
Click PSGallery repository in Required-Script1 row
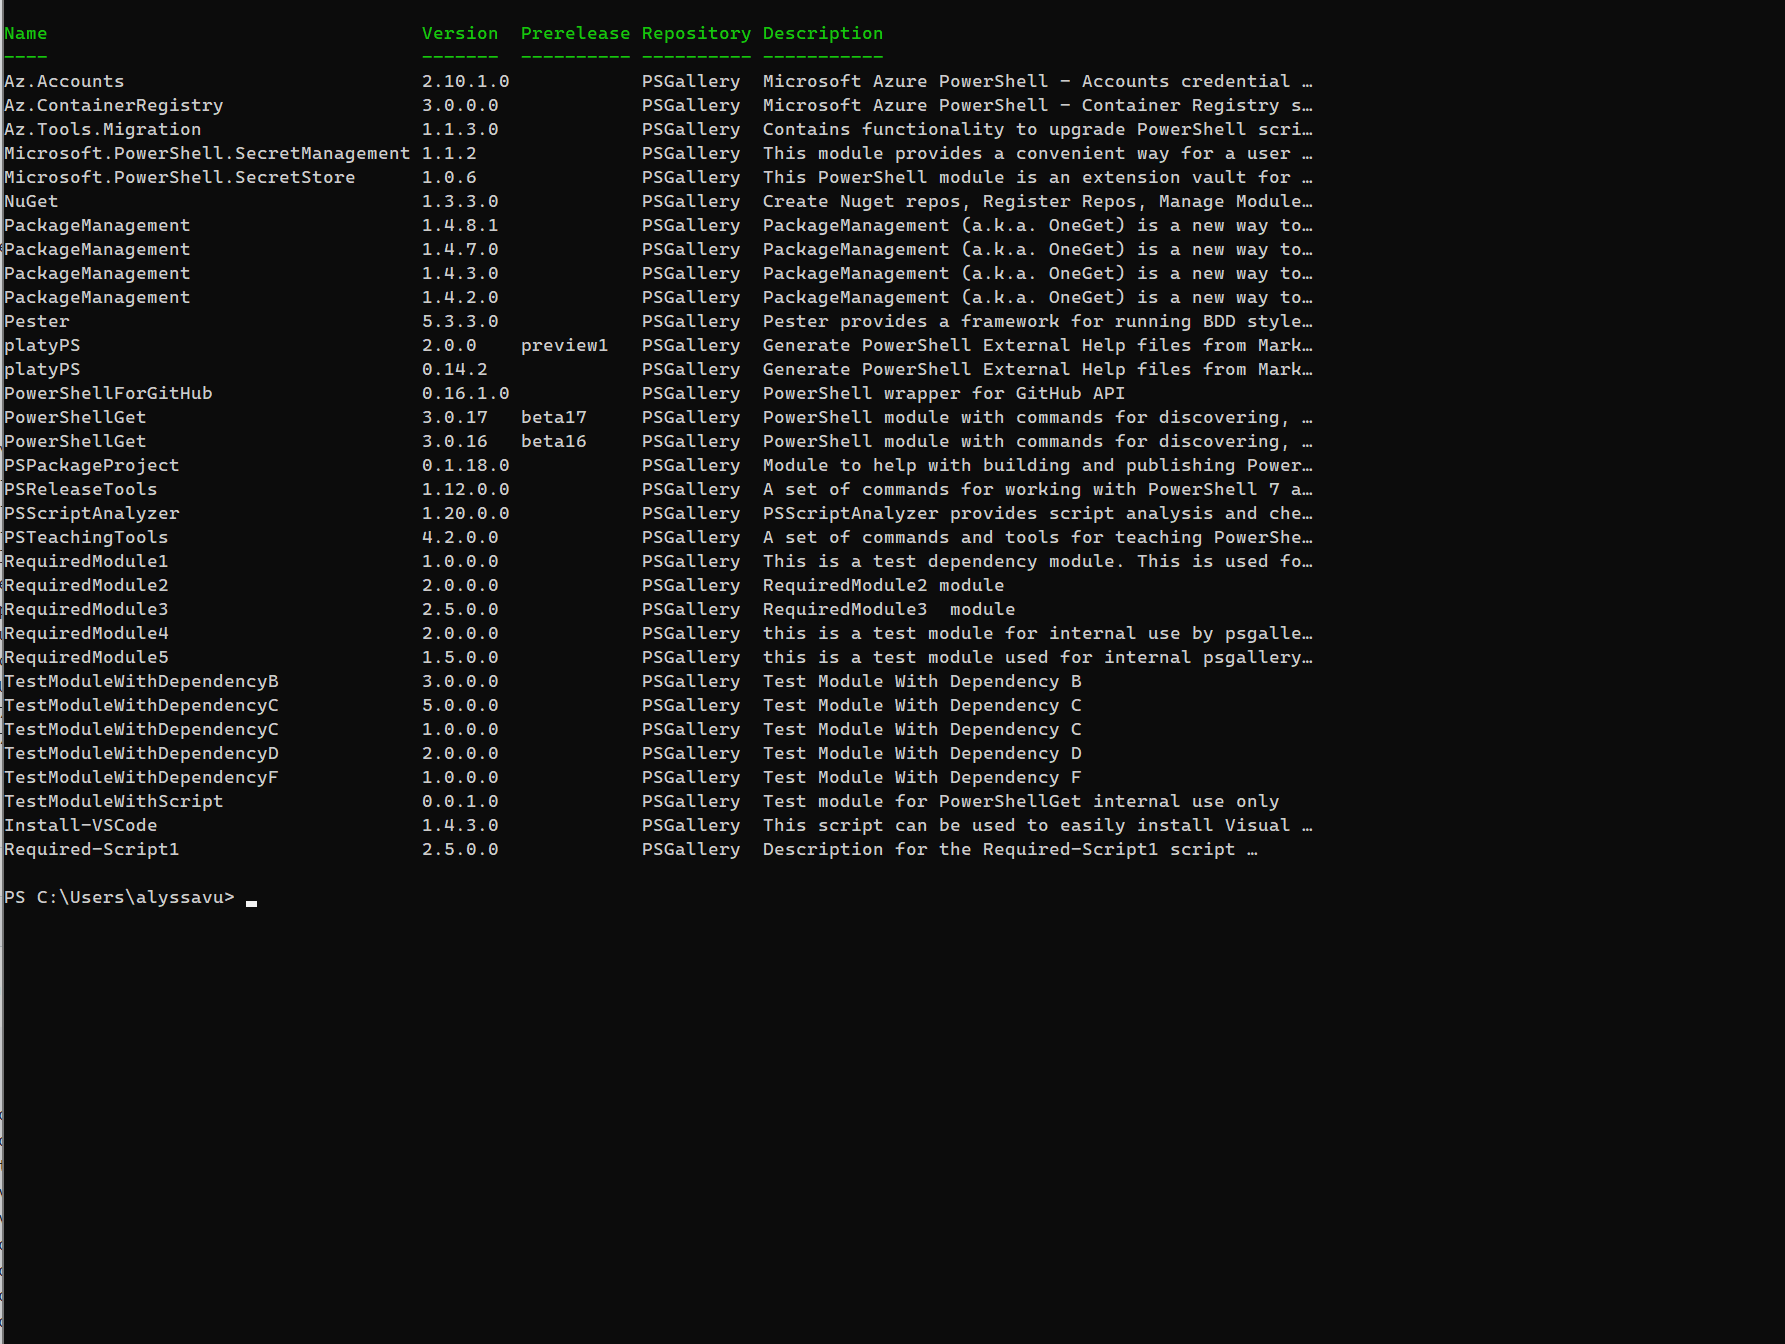[x=691, y=850]
